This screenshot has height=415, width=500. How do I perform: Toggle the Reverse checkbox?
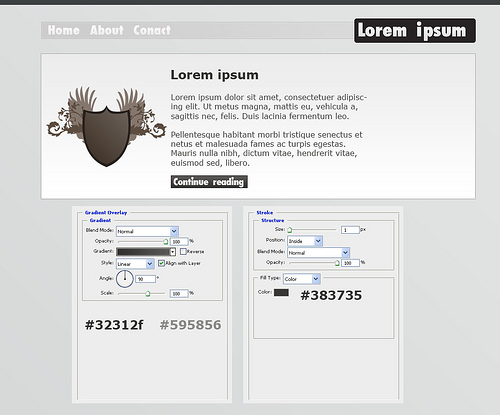pyautogui.click(x=183, y=251)
